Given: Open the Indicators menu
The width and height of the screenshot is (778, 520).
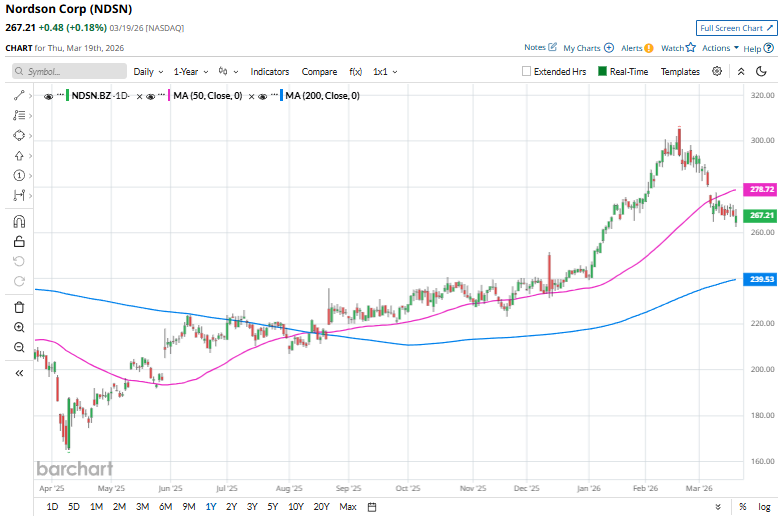Looking at the screenshot, I should (x=269, y=72).
